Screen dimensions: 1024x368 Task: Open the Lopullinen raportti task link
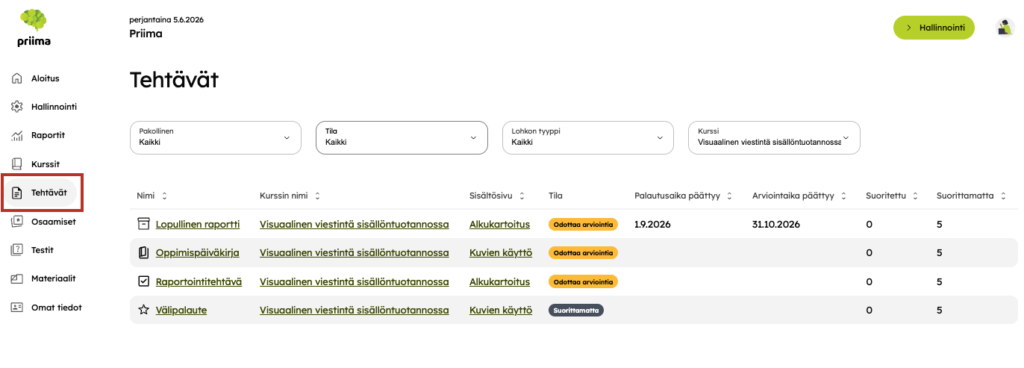(x=197, y=224)
